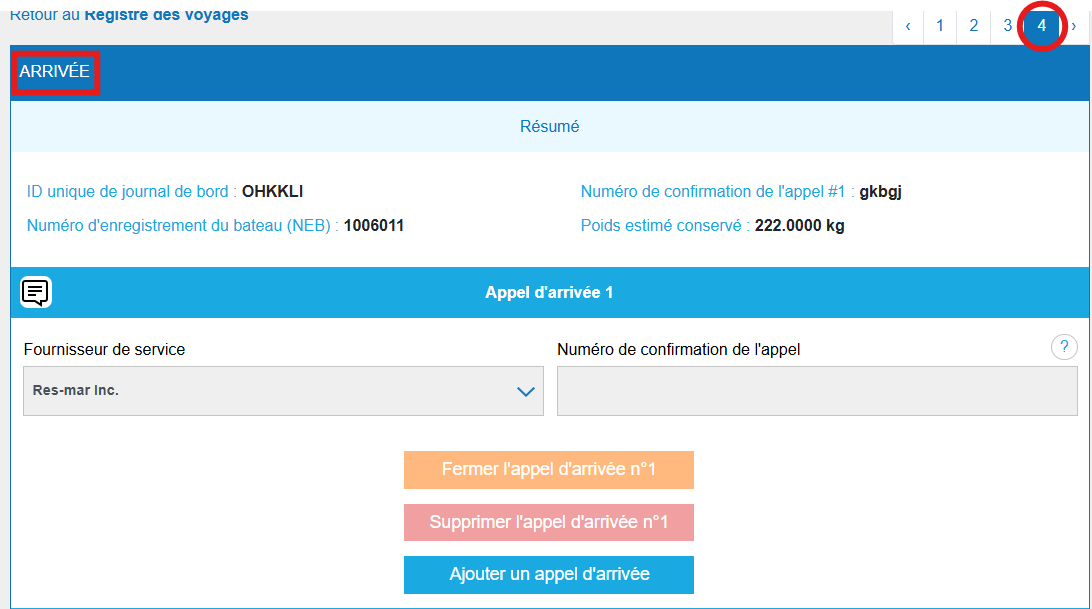Viewport: 1092px width, 609px height.
Task: Follow Retour au Registre des voyages link
Action: point(129,15)
